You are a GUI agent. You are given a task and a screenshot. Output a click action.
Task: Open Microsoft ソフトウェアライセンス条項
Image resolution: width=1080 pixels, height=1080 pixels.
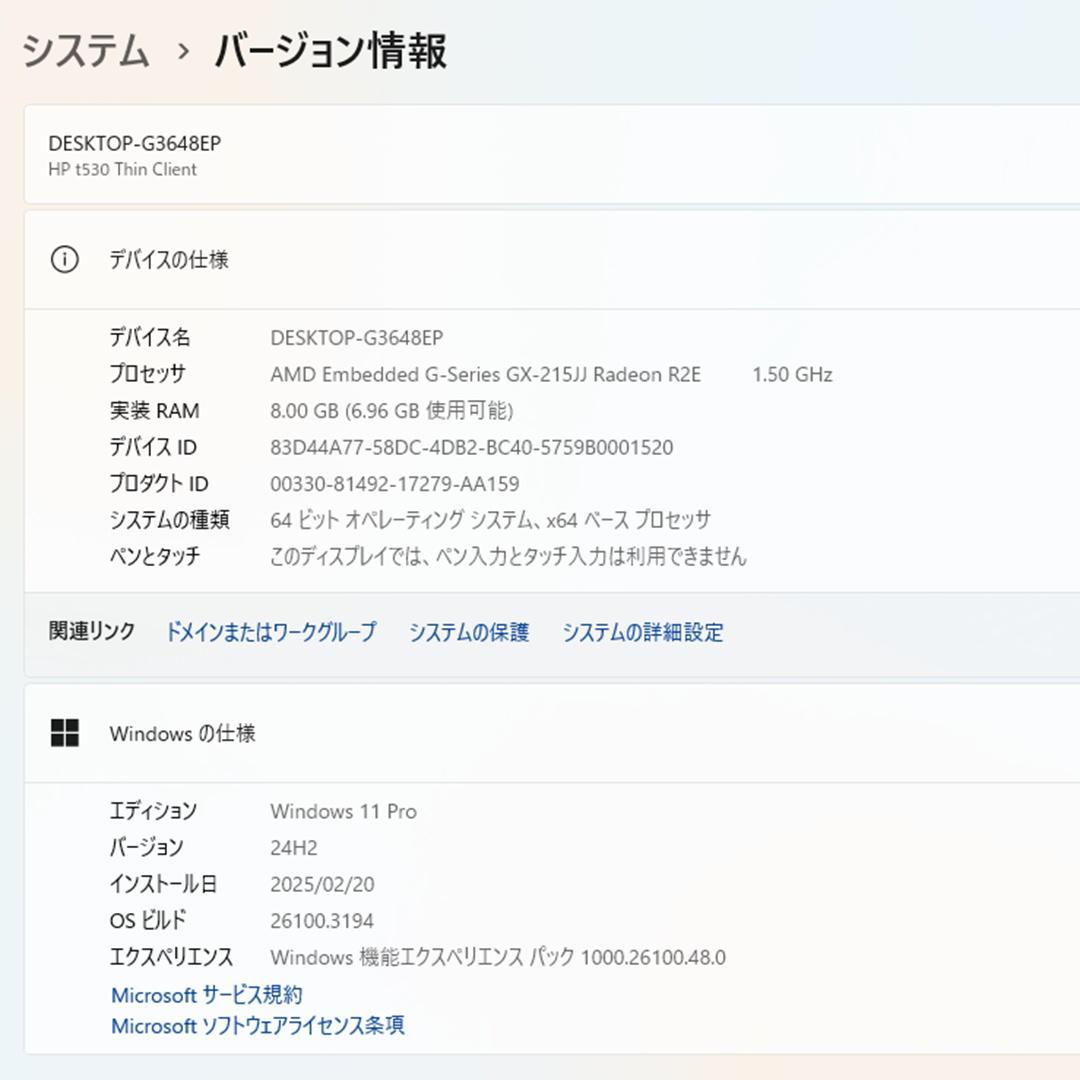click(x=257, y=1025)
